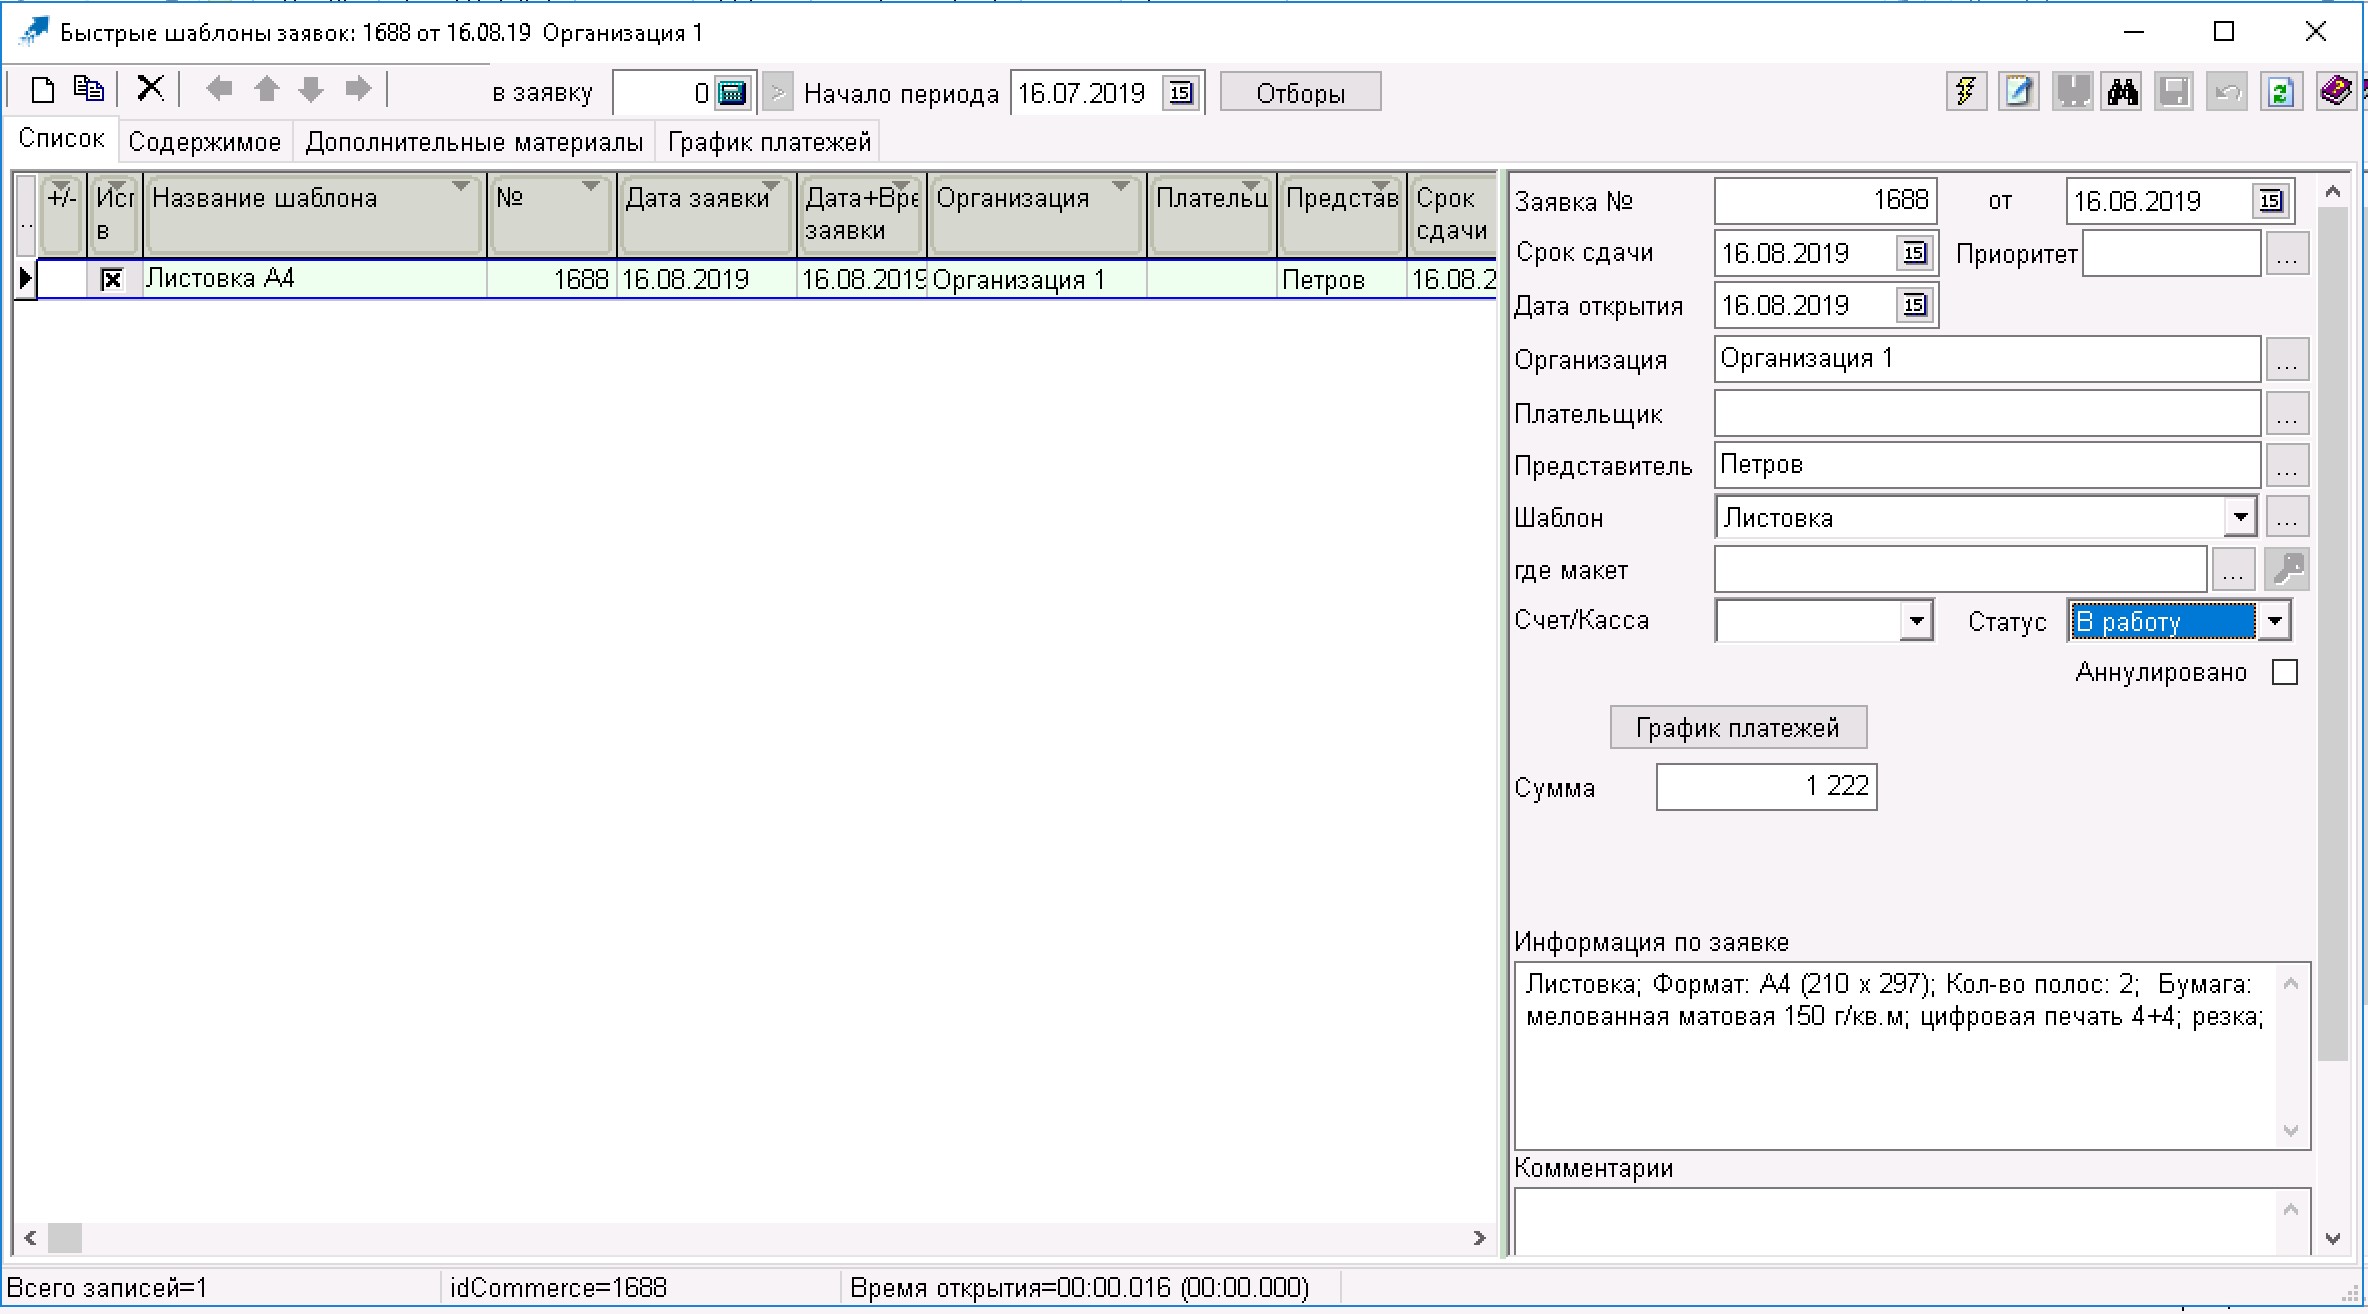Open filter on 'Плательщ' column header
The image size is (2368, 1314).
pos(1251,187)
